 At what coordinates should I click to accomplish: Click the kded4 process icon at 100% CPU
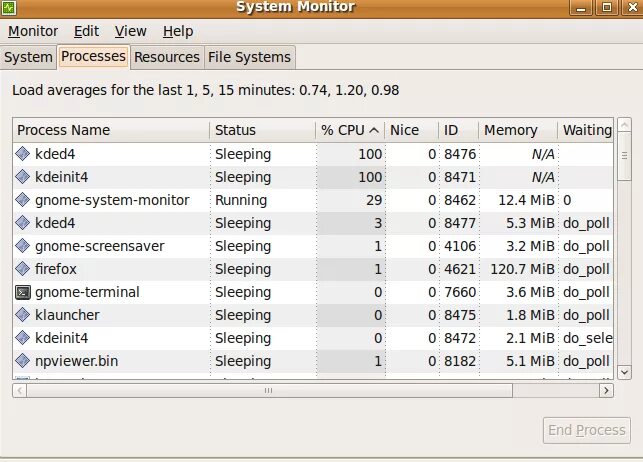pyautogui.click(x=24, y=155)
